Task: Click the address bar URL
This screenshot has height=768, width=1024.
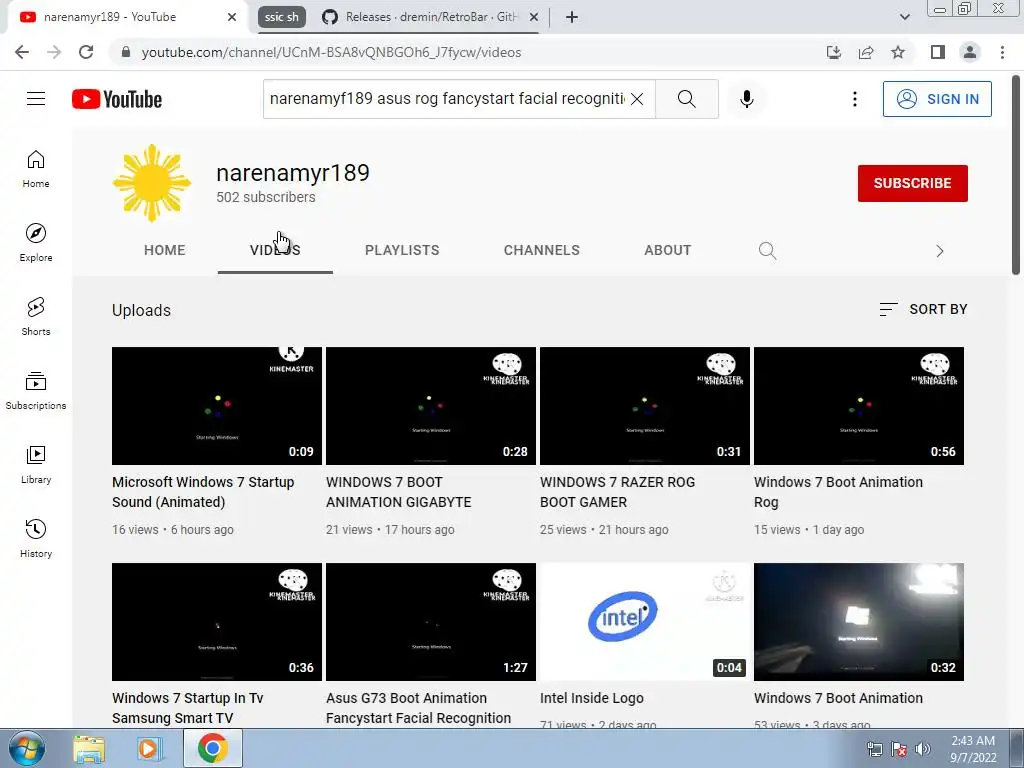Action: pos(331,52)
